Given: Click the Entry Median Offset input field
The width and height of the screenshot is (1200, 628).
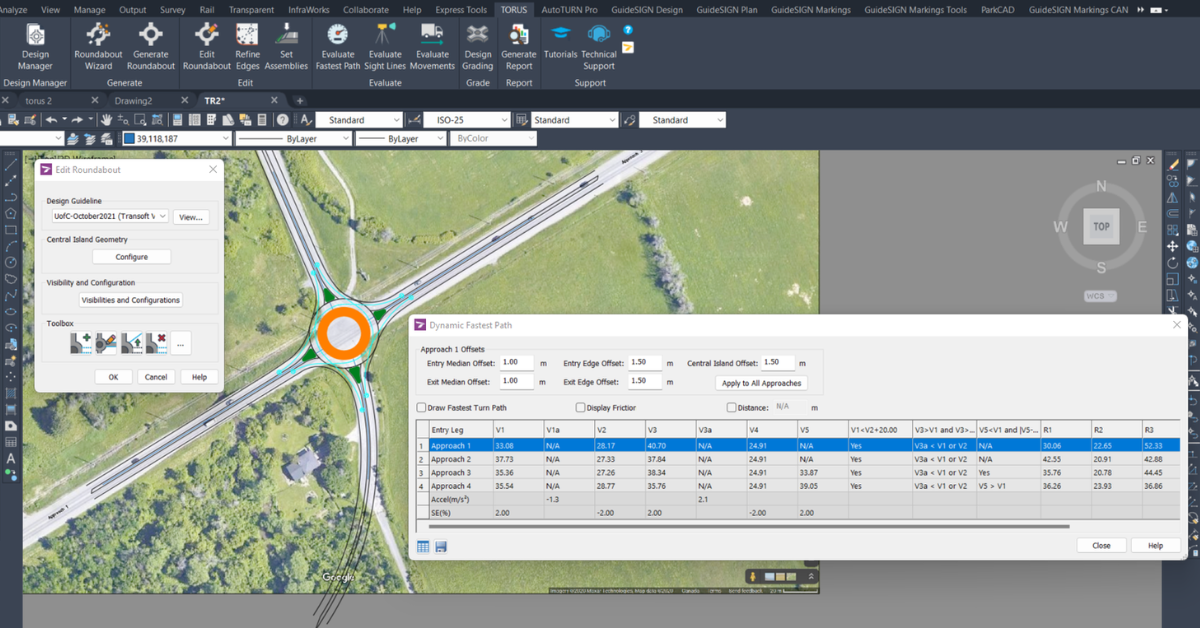Looking at the screenshot, I should click(x=517, y=363).
